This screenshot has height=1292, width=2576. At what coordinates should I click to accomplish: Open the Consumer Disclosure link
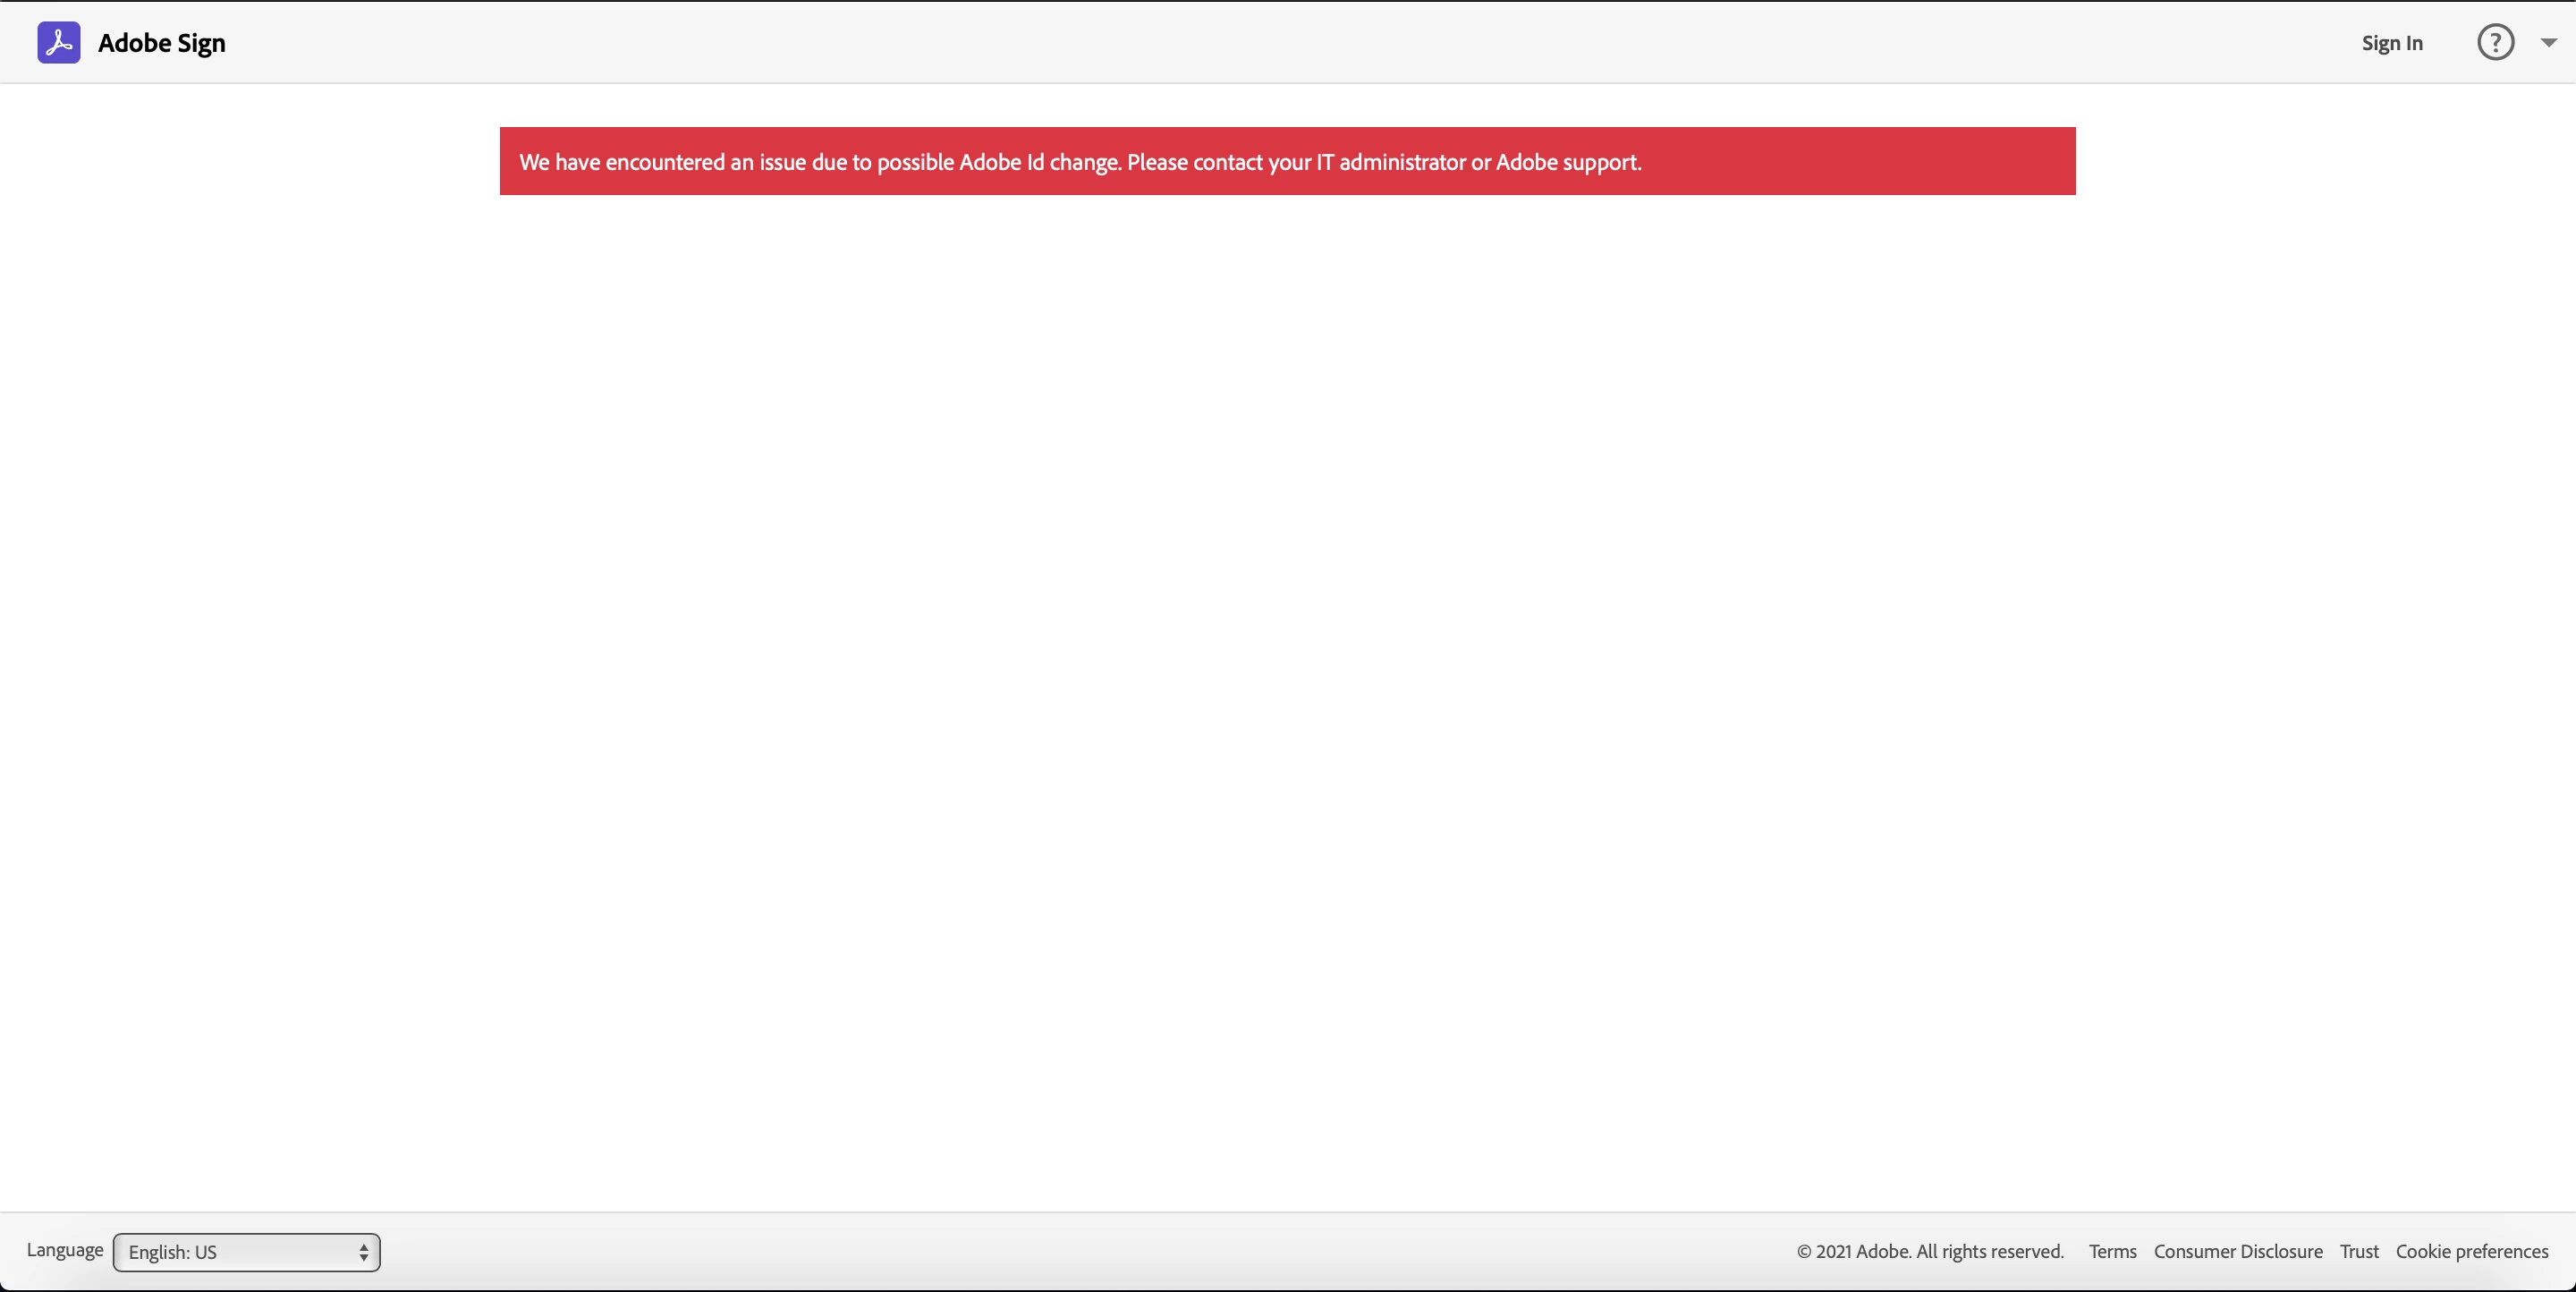coord(2237,1252)
